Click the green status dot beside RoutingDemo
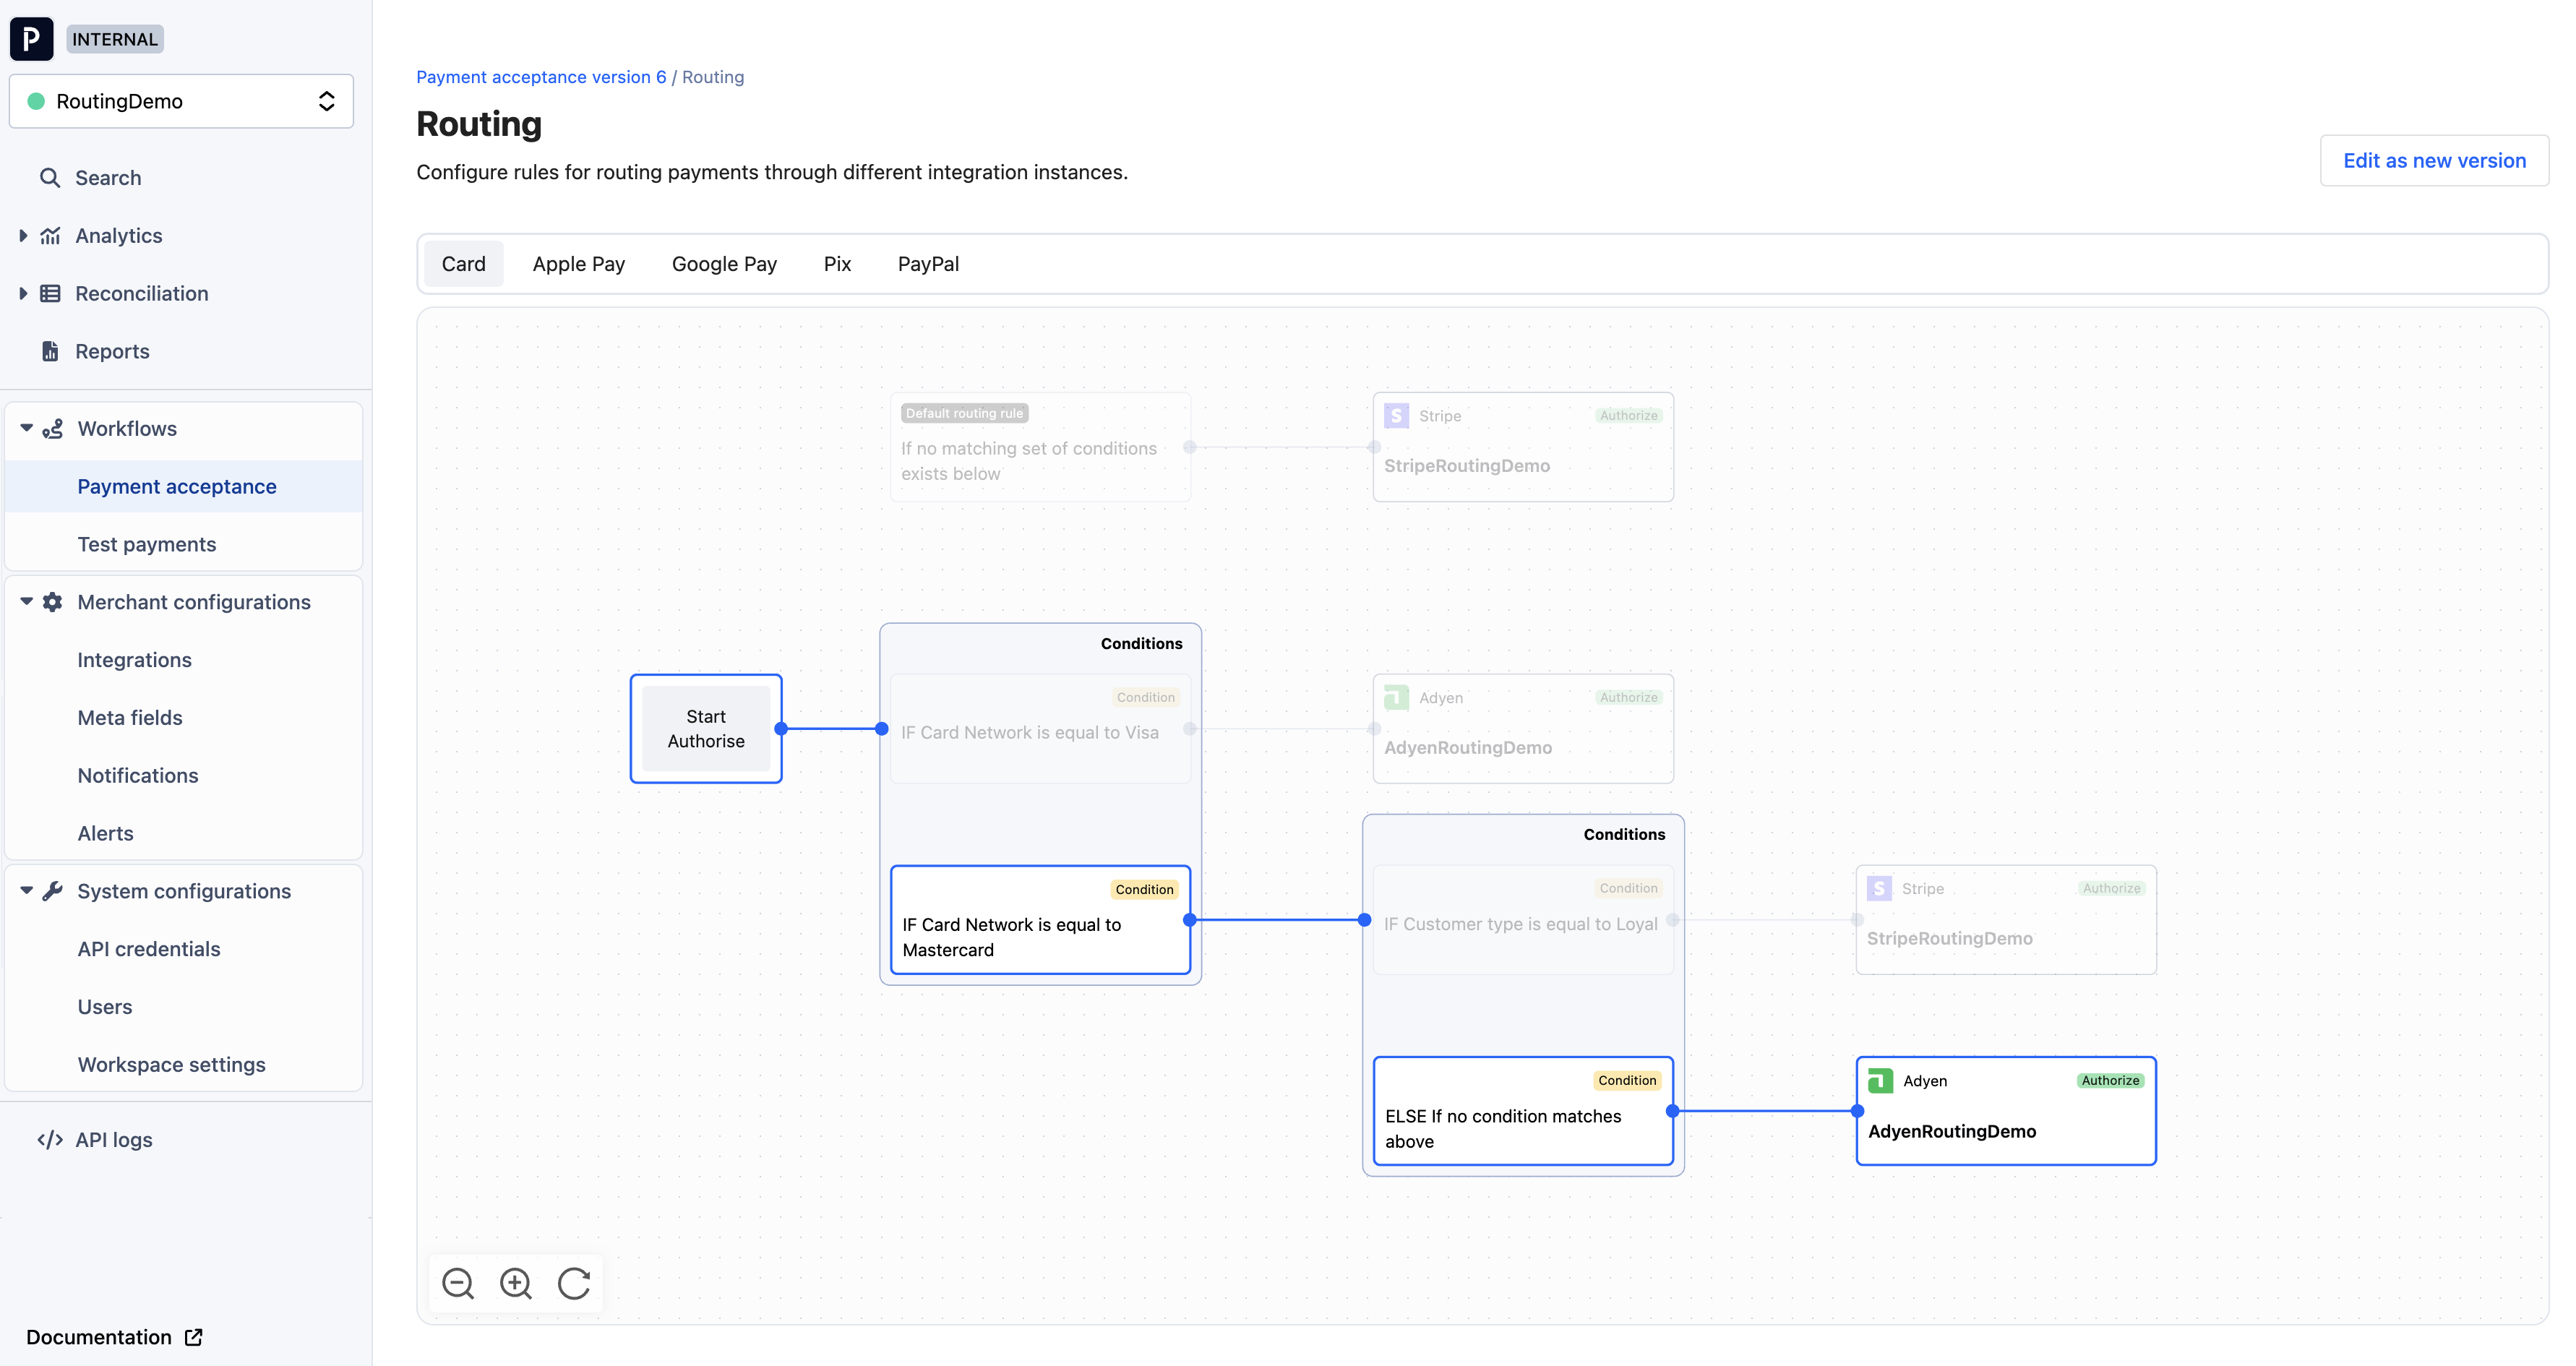The height and width of the screenshot is (1366, 2576). (x=36, y=101)
